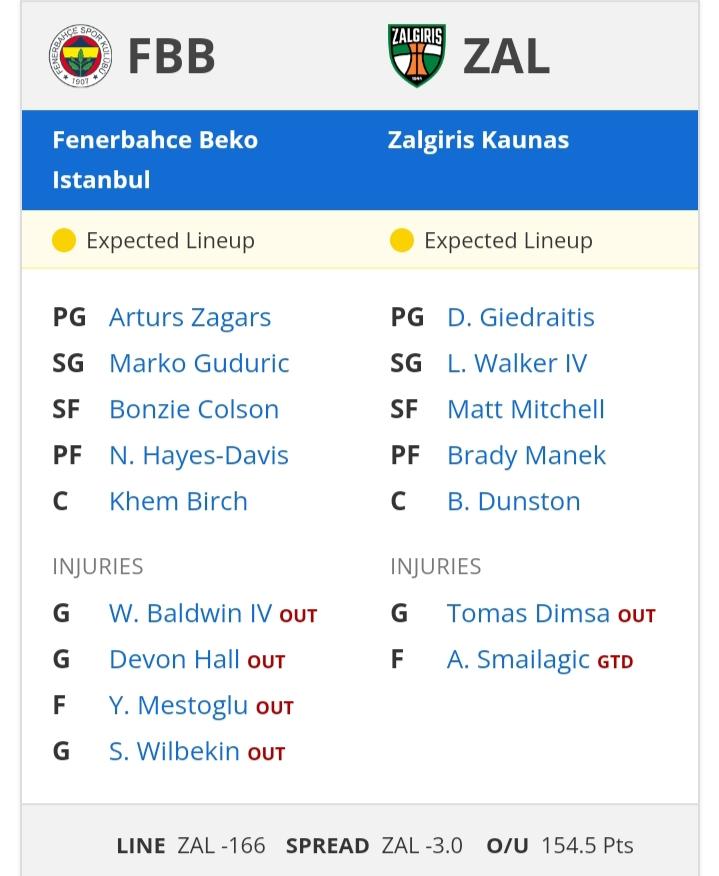This screenshot has height=876, width=719.
Task: Select Bonzie Colson in lineup
Action: tap(194, 410)
